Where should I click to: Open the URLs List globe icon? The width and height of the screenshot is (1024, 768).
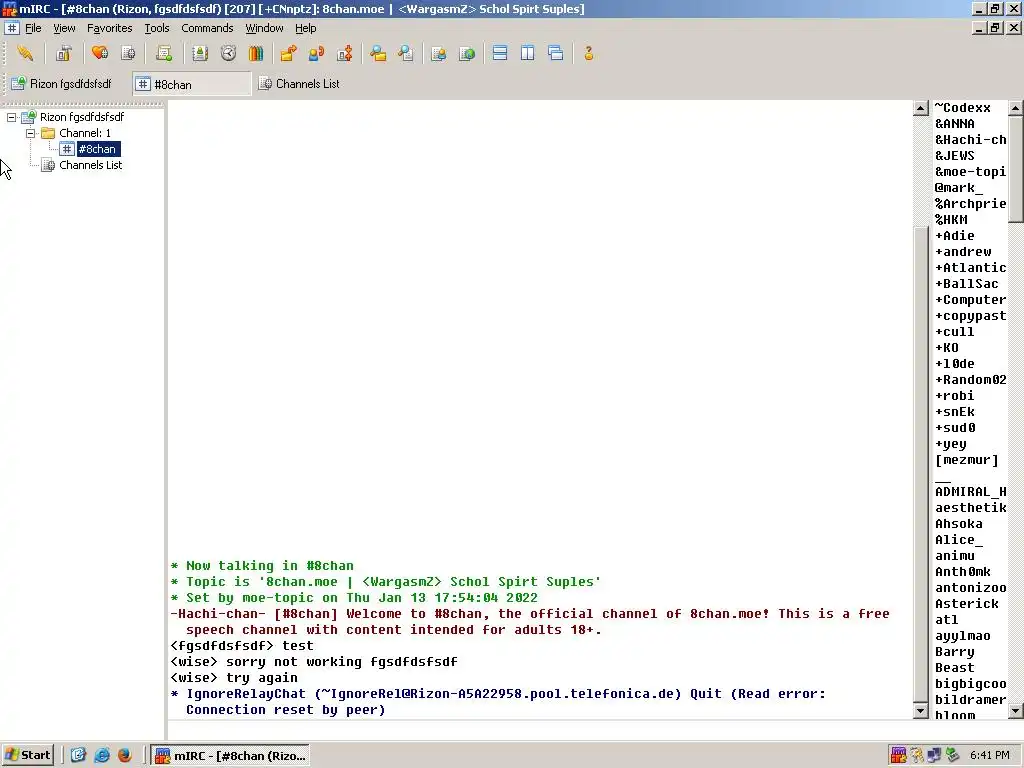pyautogui.click(x=467, y=54)
